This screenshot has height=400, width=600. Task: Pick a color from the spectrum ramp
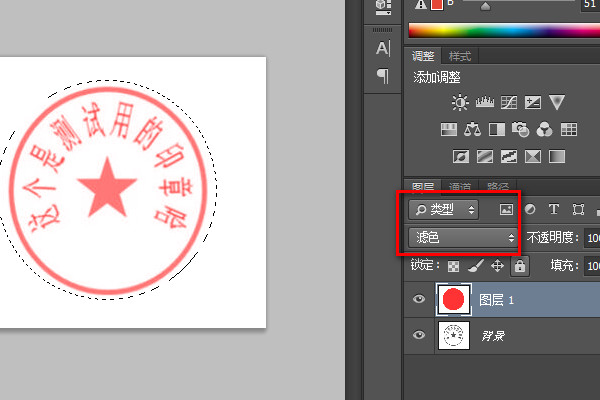tap(504, 30)
